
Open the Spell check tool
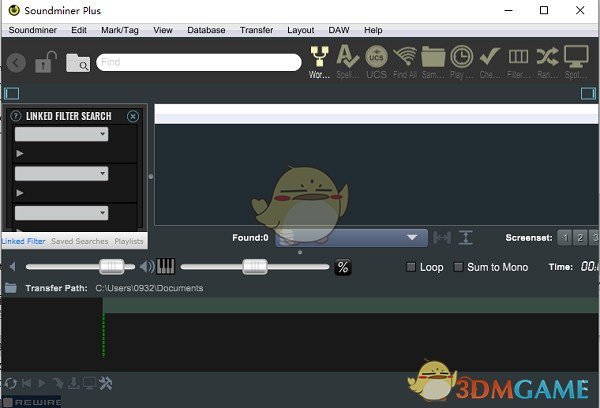pyautogui.click(x=347, y=62)
